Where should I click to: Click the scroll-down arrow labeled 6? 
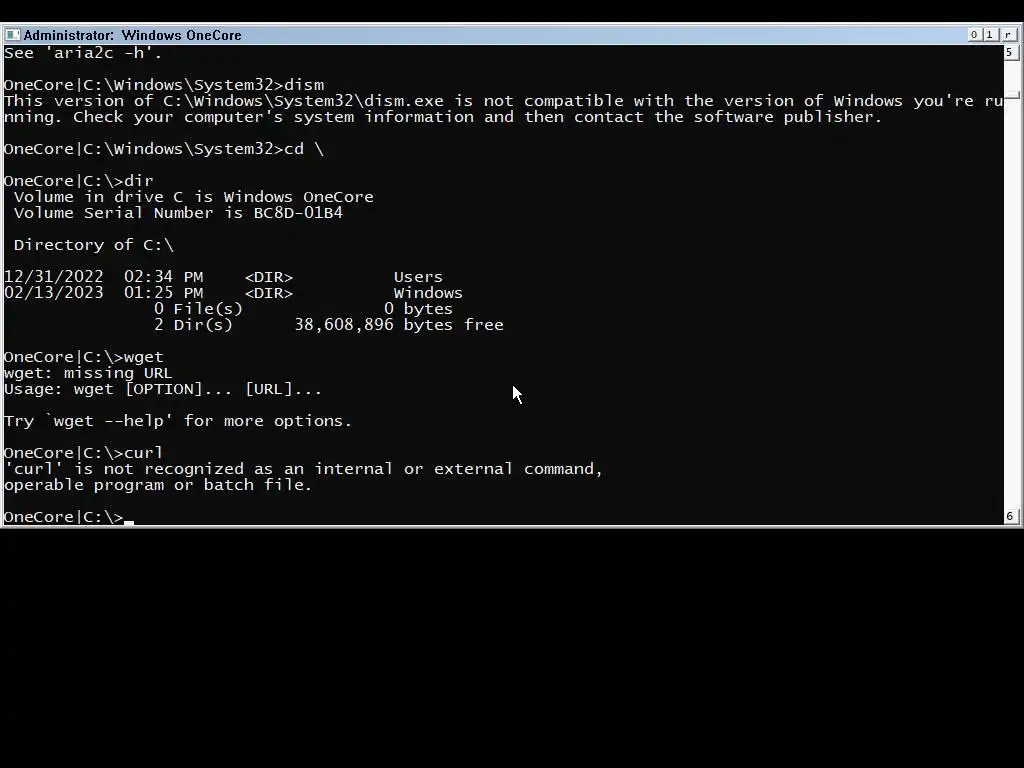click(x=1010, y=516)
